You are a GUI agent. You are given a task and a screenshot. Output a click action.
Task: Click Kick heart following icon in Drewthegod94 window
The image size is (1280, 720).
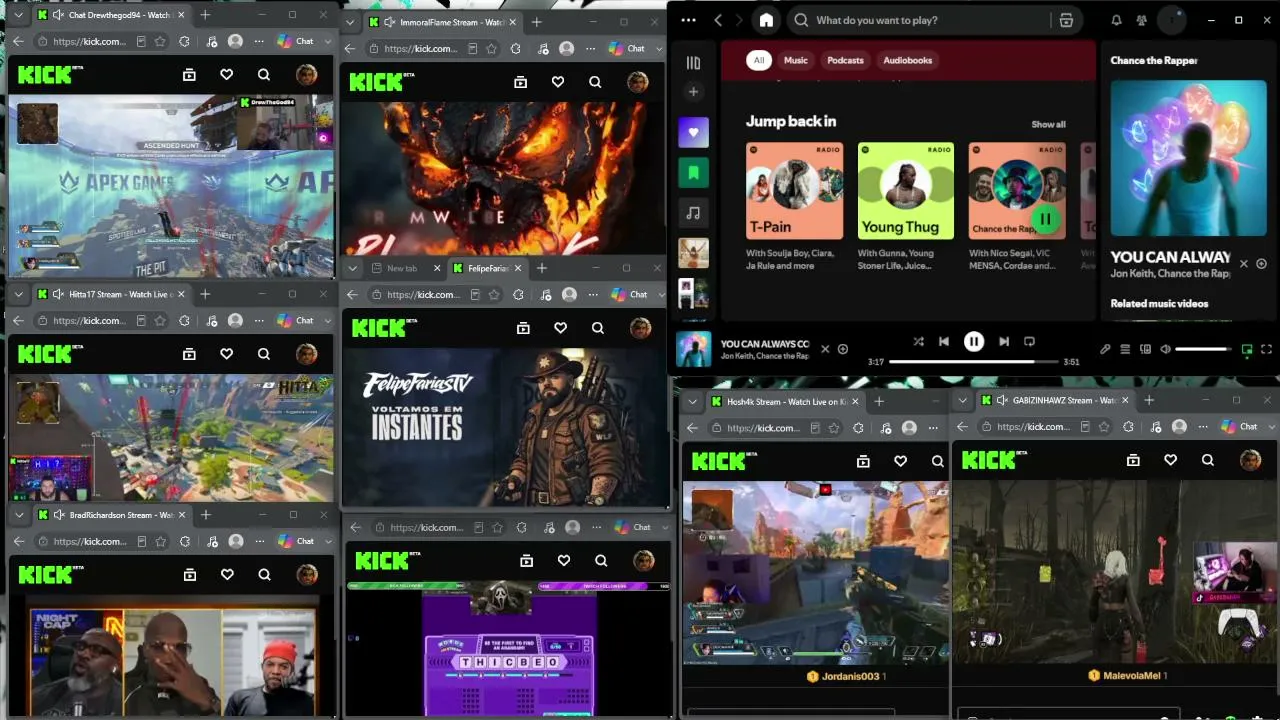coord(226,74)
